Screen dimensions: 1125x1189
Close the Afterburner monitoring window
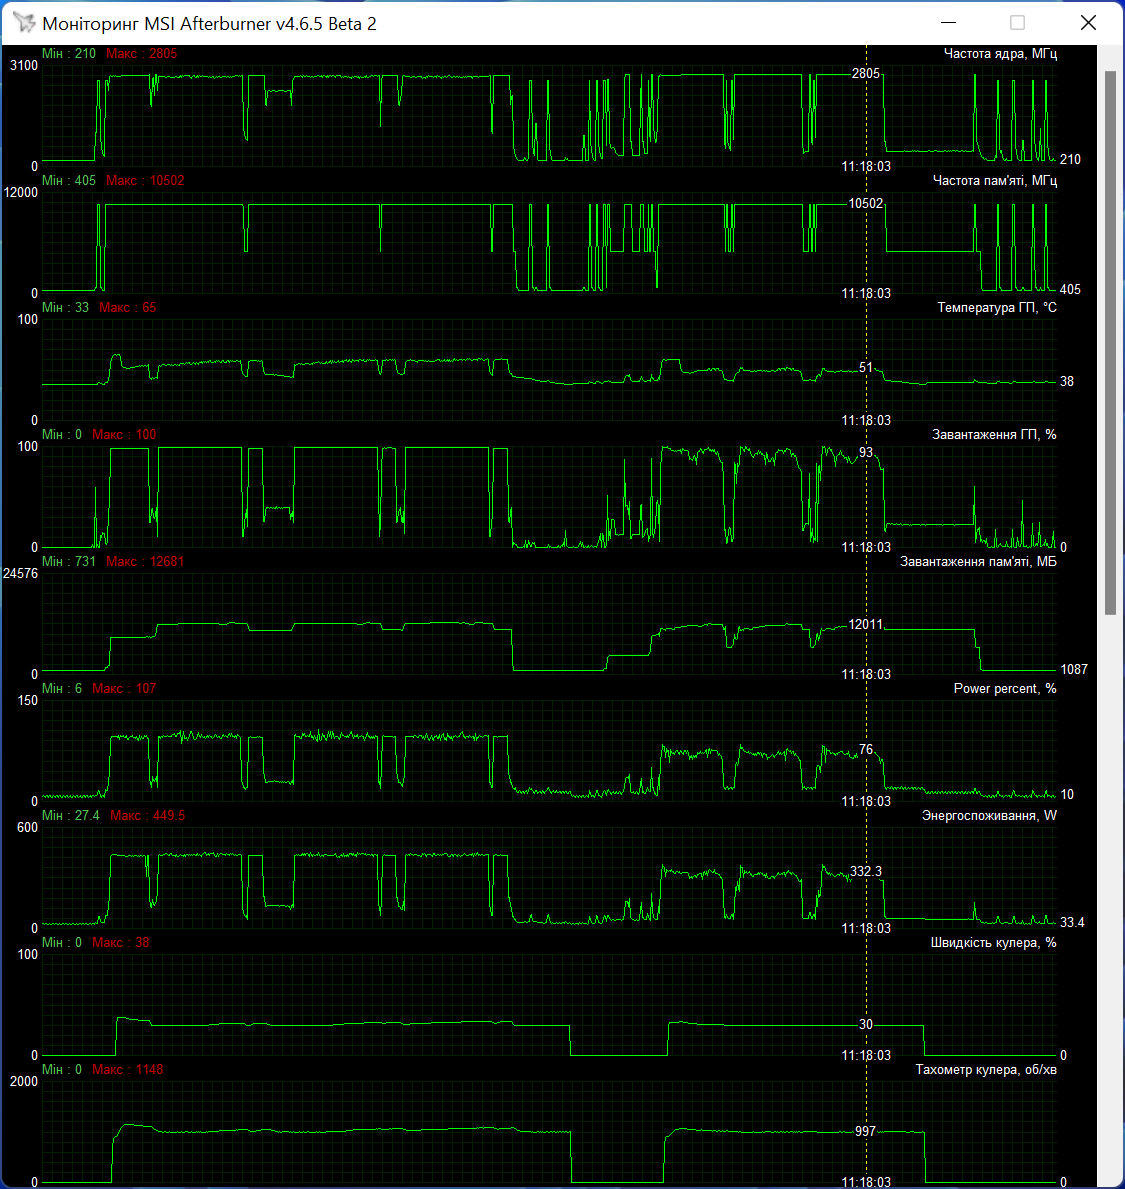[1088, 23]
